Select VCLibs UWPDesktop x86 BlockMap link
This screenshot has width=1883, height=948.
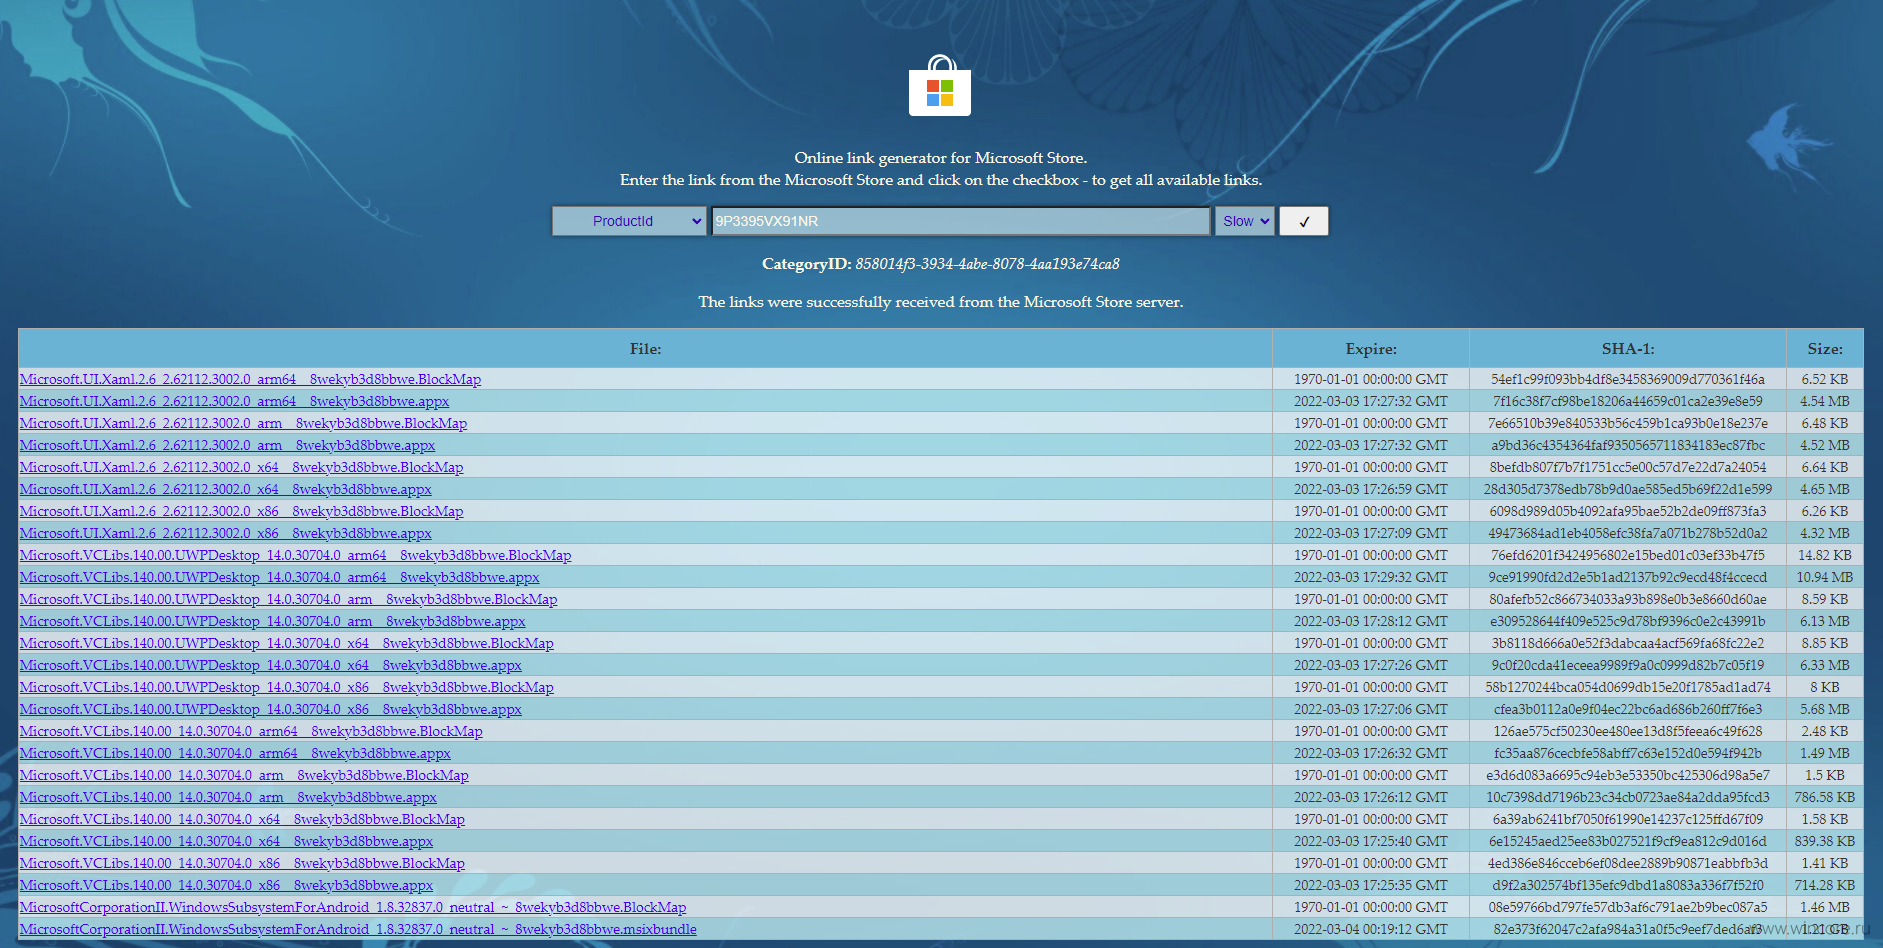286,687
